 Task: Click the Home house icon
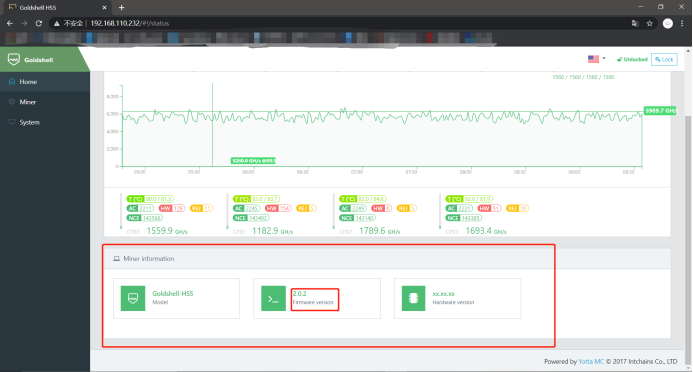click(11, 82)
